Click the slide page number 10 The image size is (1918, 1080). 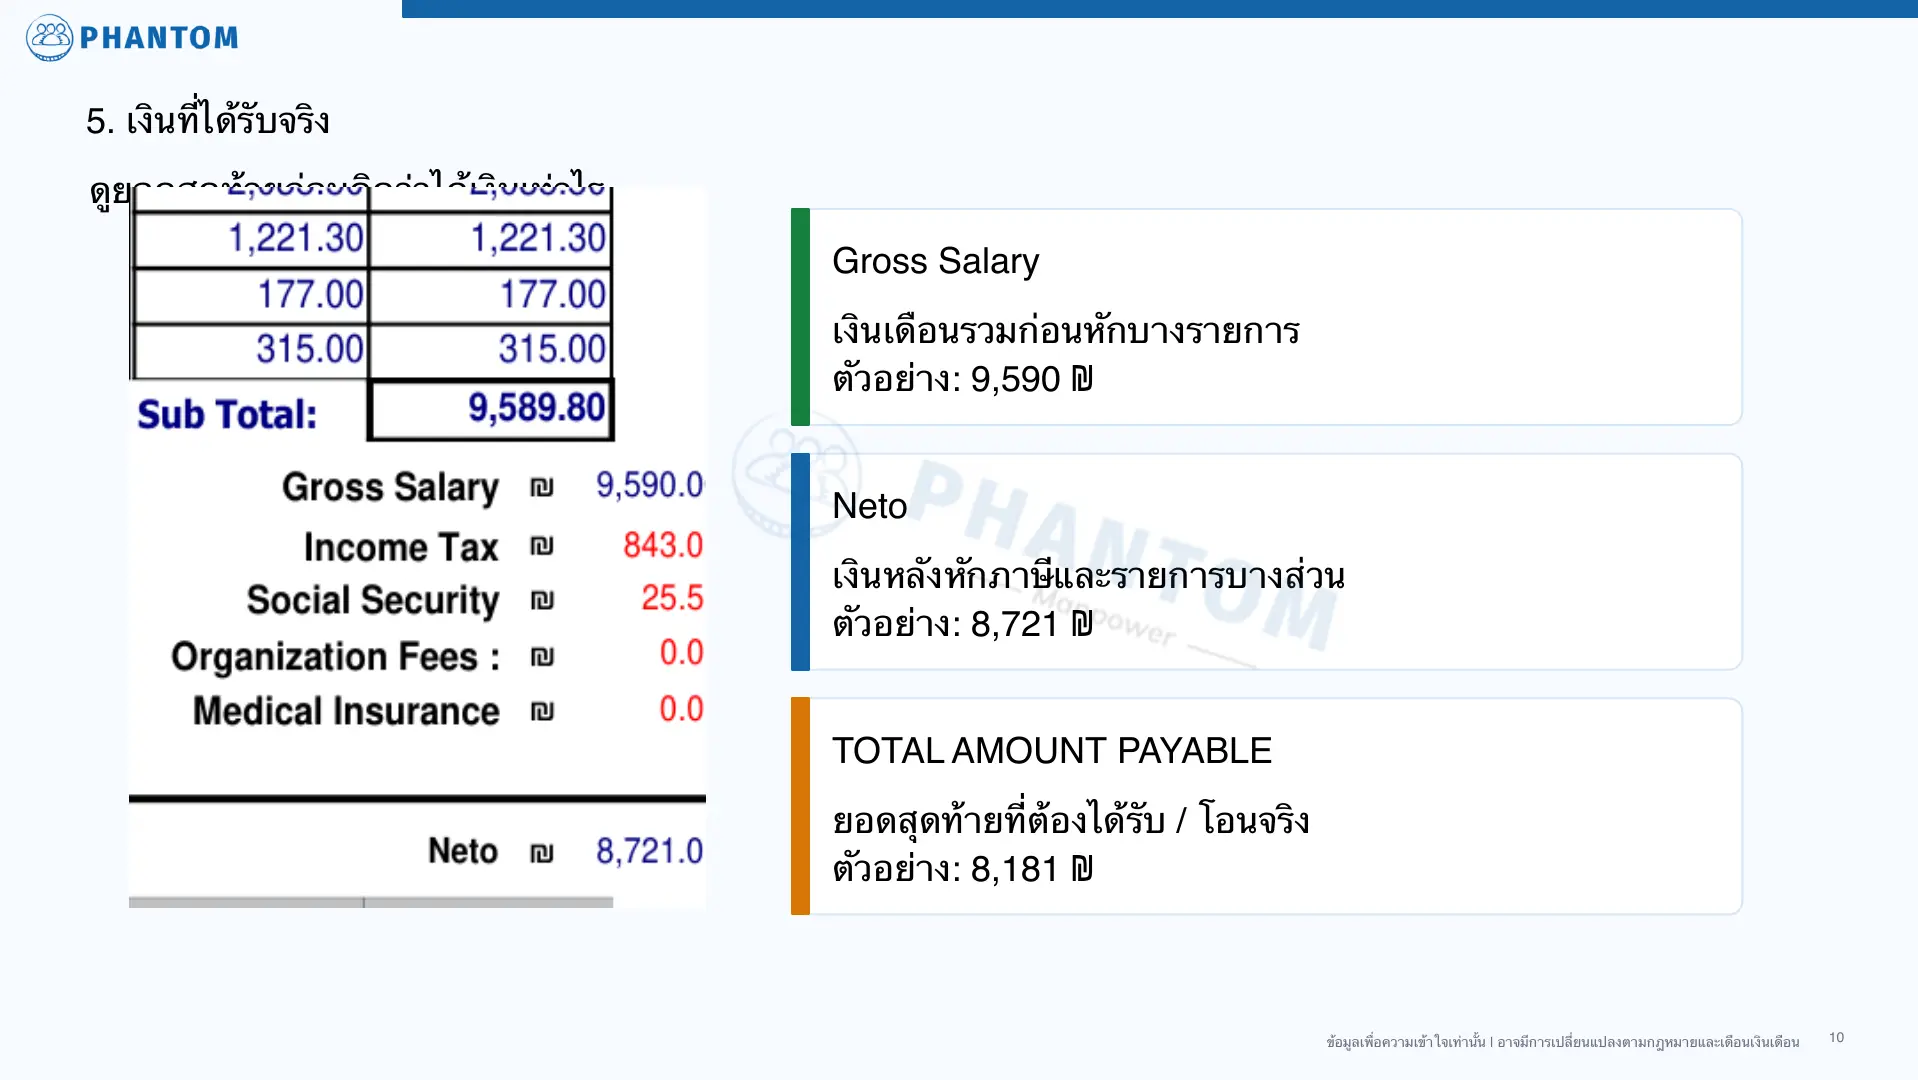click(x=1836, y=1037)
